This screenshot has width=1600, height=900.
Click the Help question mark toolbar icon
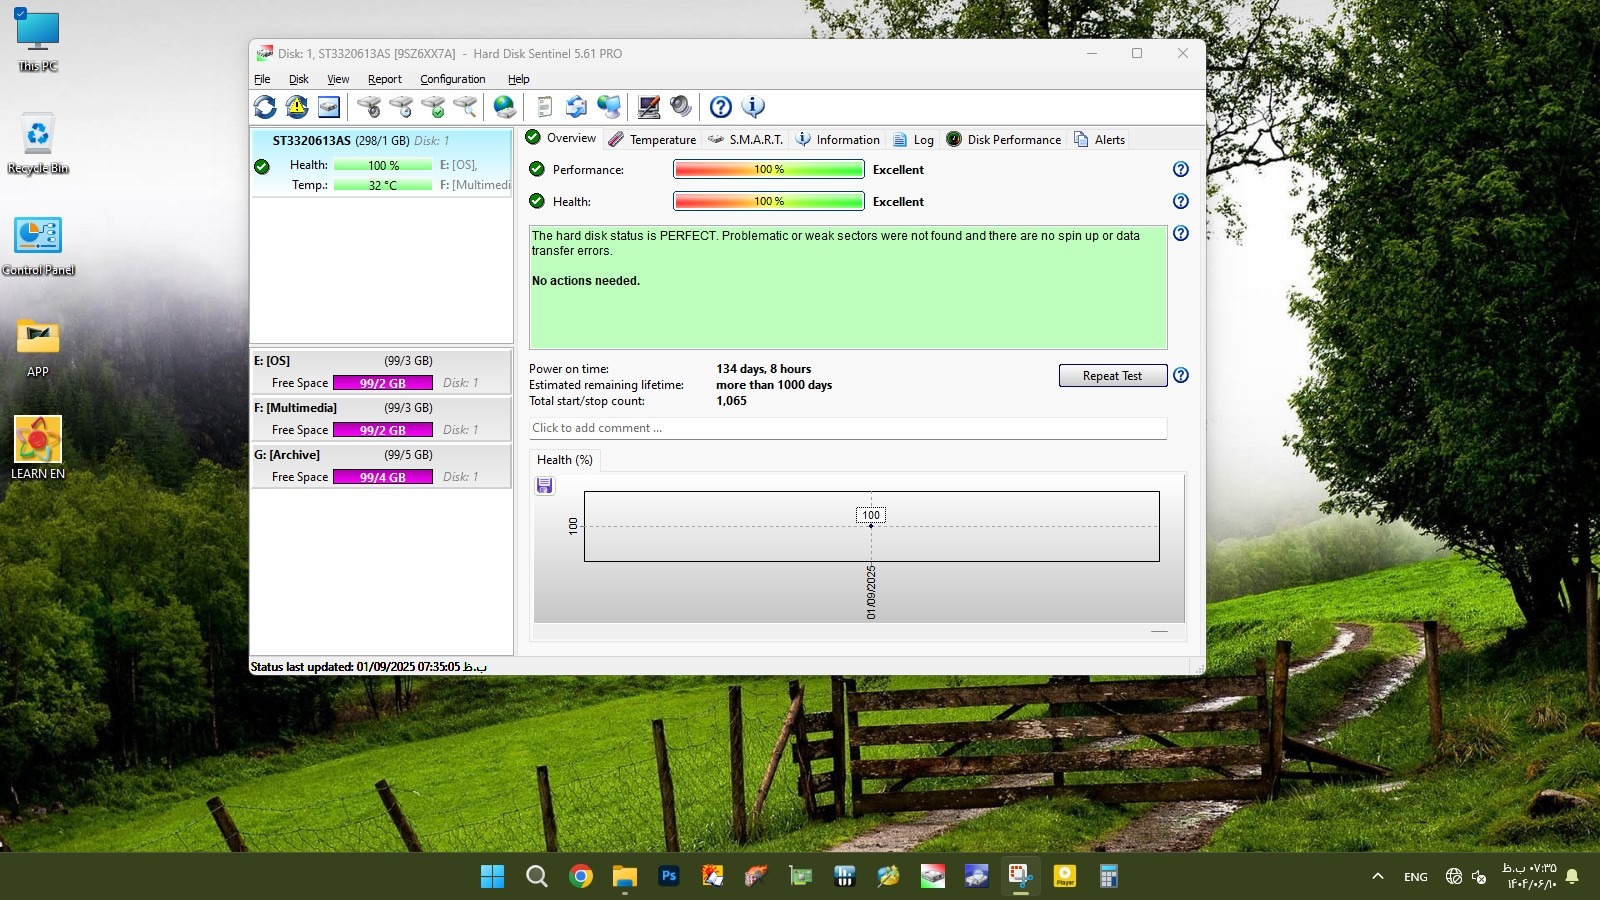[721, 107]
